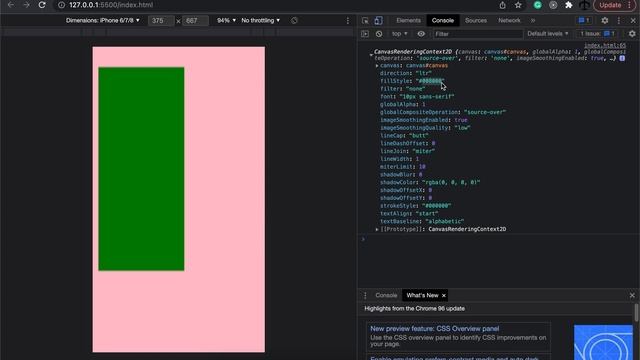
Task: Click the index.html source link
Action: pyautogui.click(x=605, y=46)
